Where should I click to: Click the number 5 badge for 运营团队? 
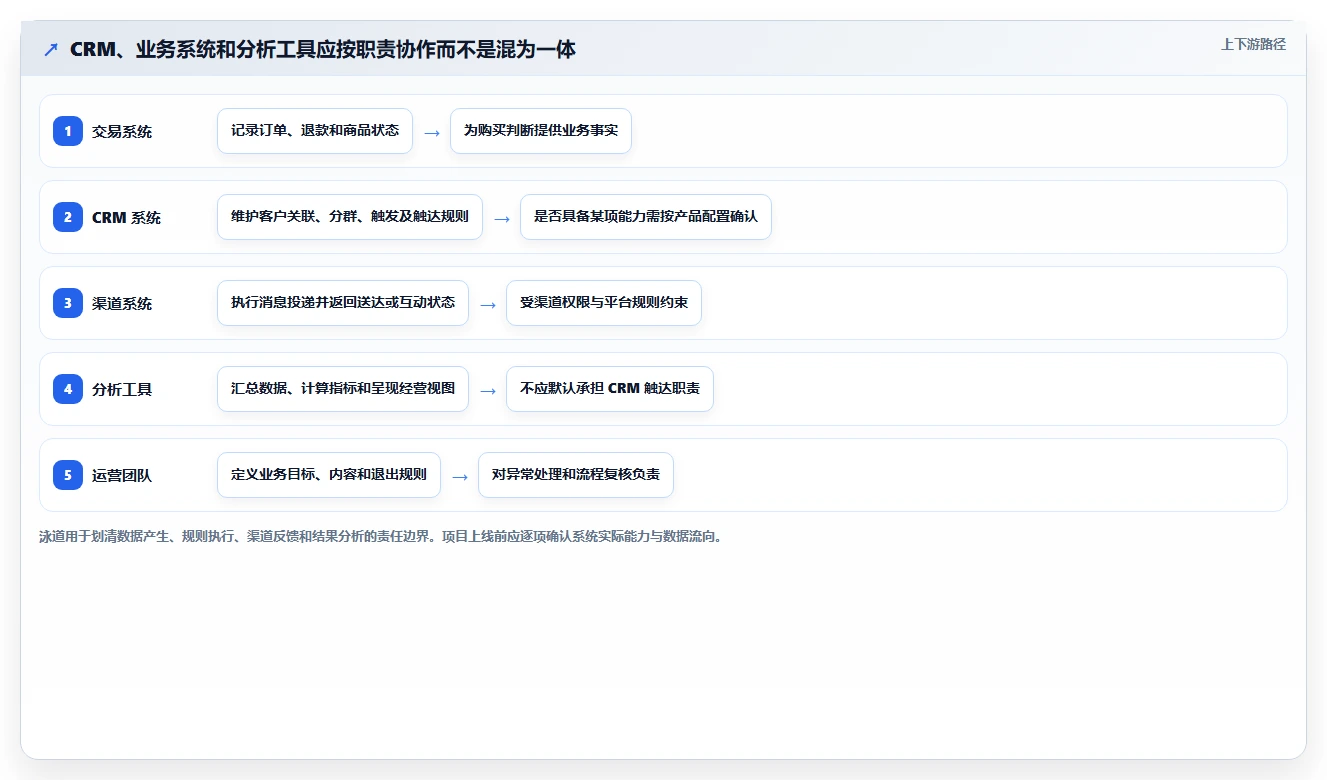click(x=68, y=475)
